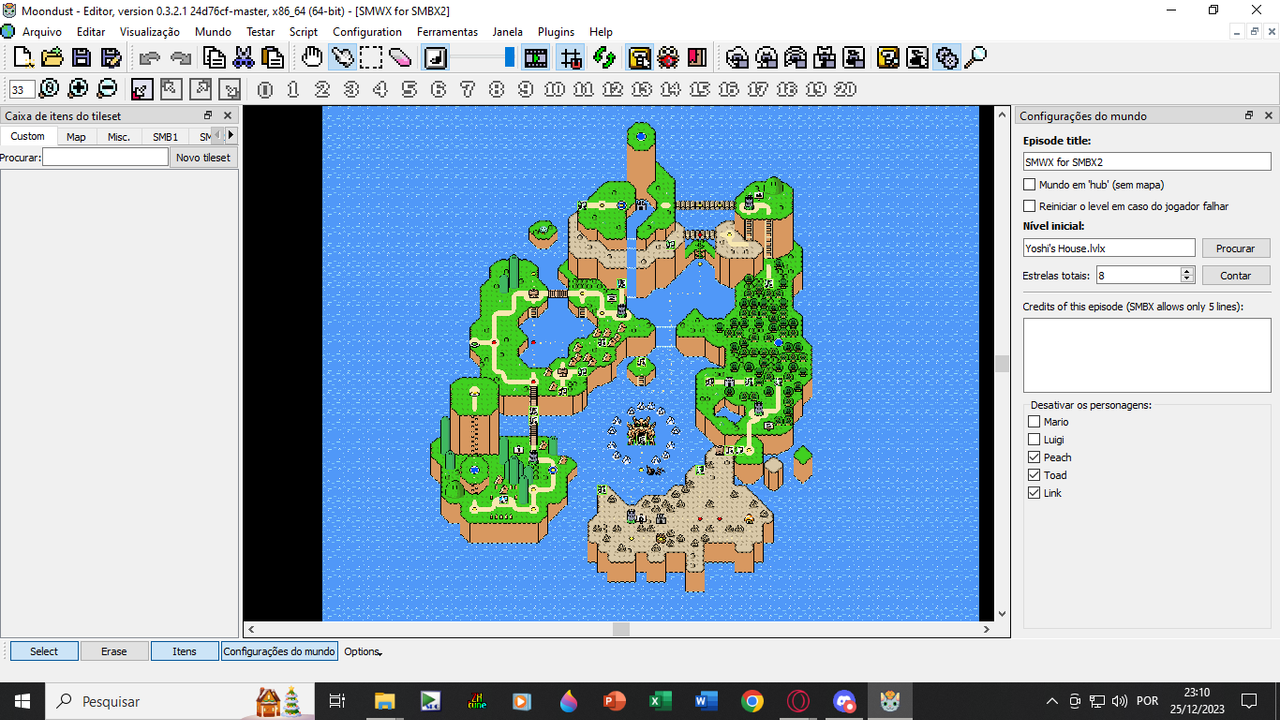1280x720 pixels.
Task: Select the Hand scroll tool
Action: click(x=313, y=57)
